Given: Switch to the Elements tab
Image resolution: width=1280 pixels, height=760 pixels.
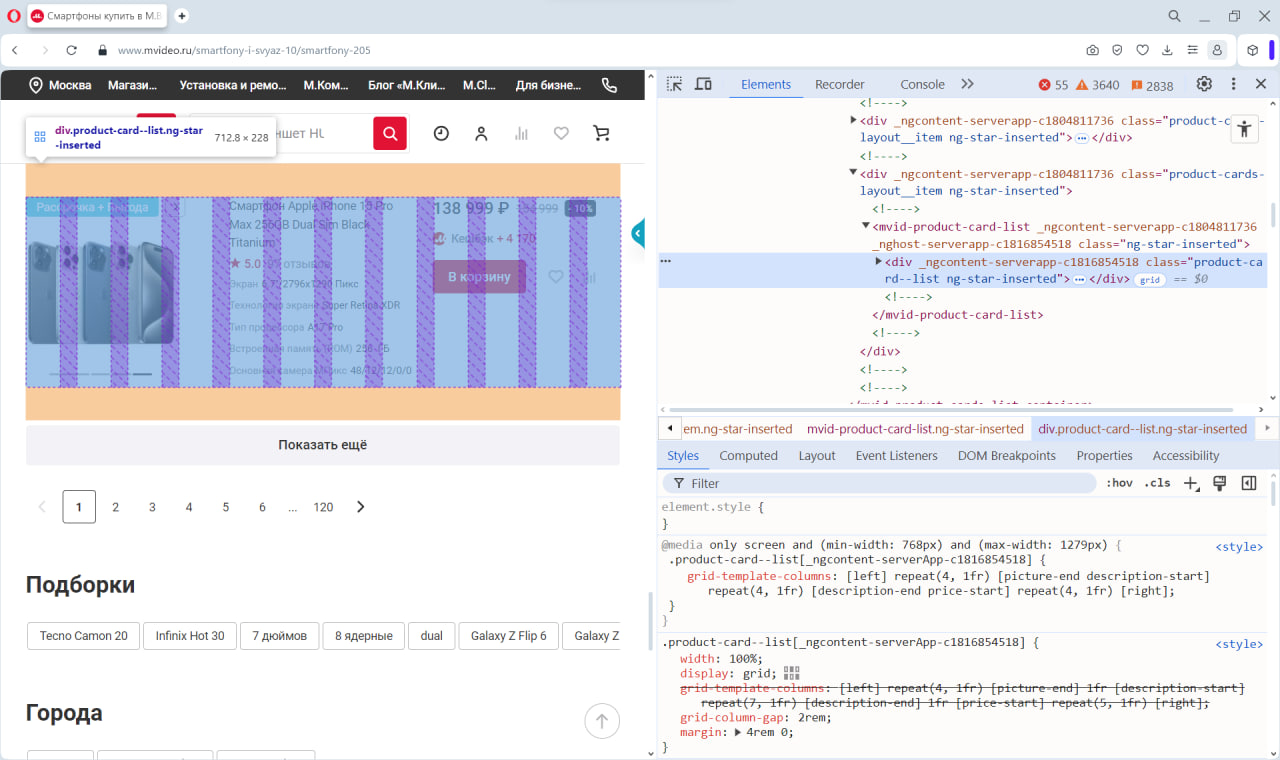Looking at the screenshot, I should pyautogui.click(x=766, y=84).
